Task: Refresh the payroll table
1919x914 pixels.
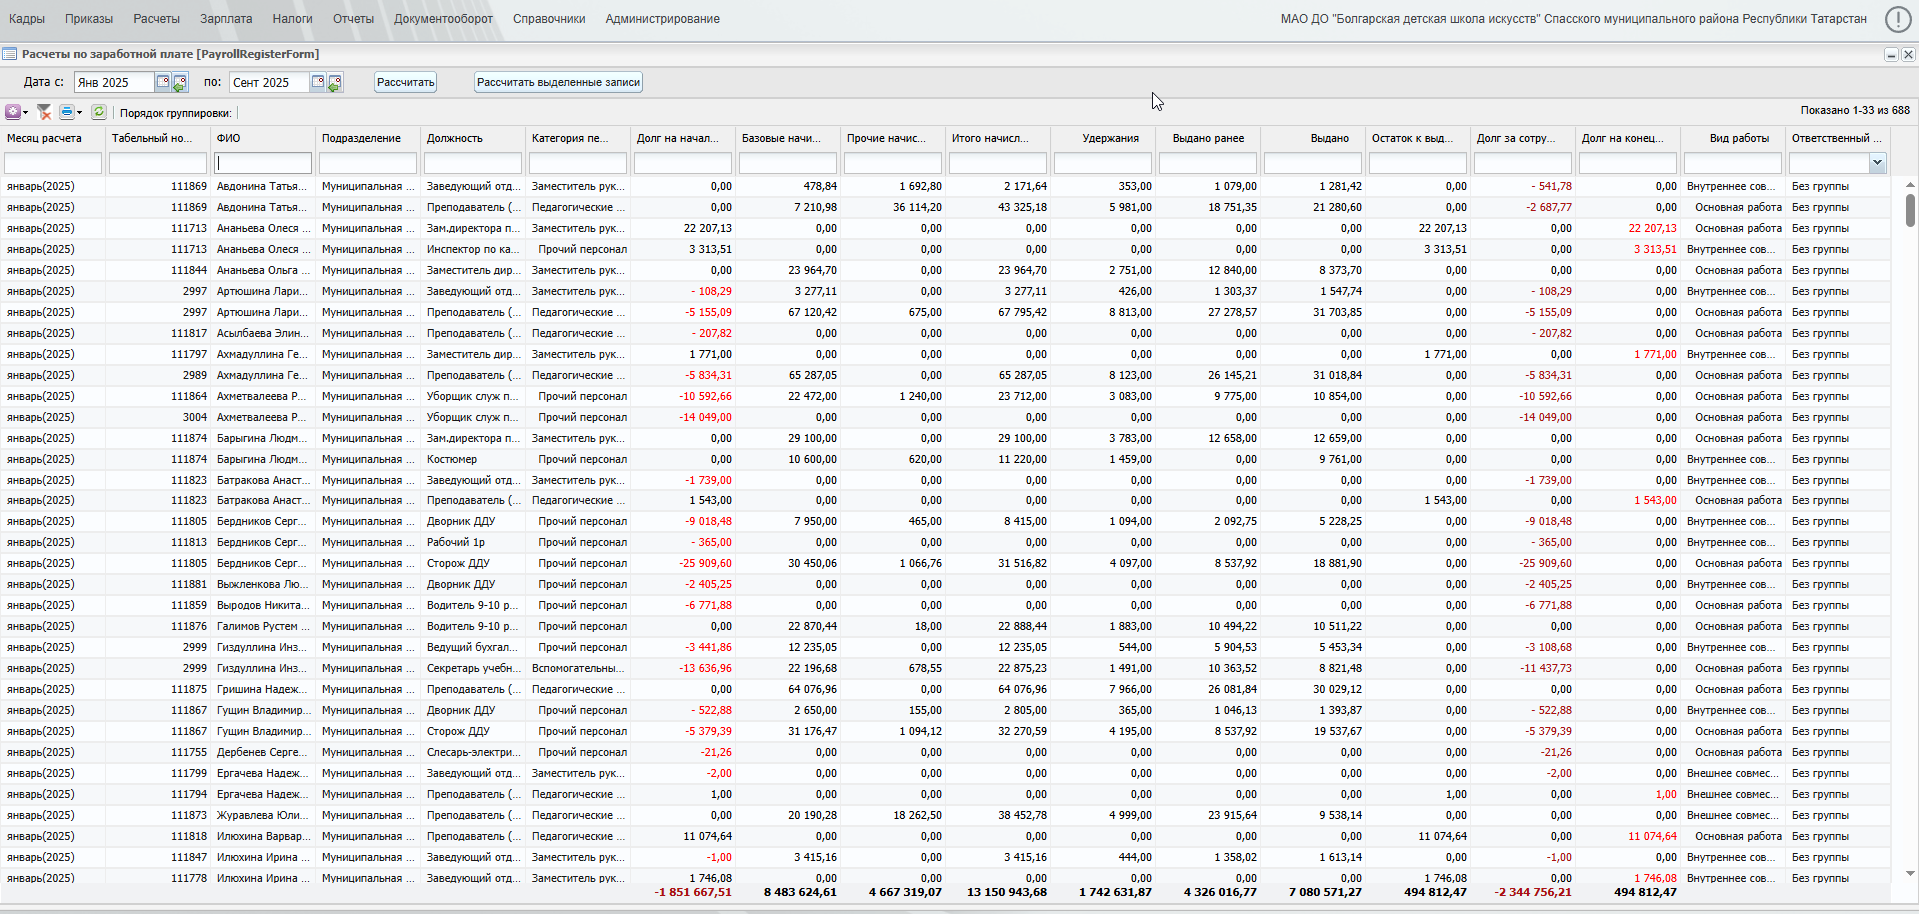Action: [x=99, y=112]
